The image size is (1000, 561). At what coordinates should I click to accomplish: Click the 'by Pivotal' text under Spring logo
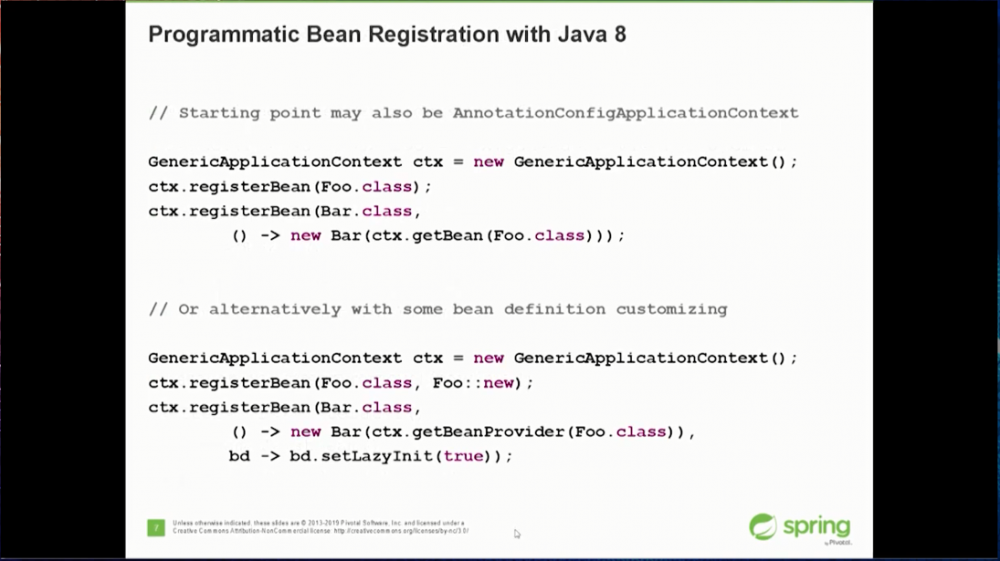tap(837, 543)
